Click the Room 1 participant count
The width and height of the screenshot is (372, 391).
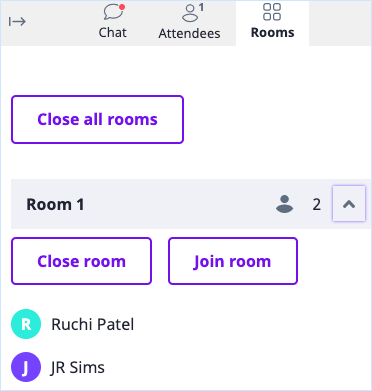317,204
